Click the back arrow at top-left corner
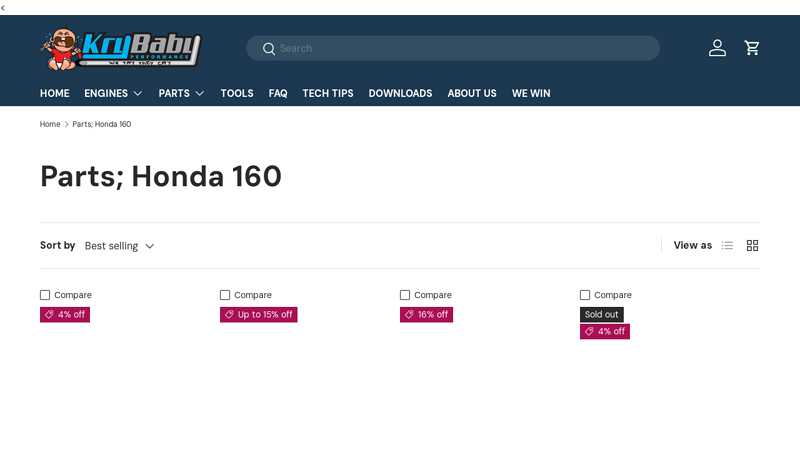 pos(4,7)
